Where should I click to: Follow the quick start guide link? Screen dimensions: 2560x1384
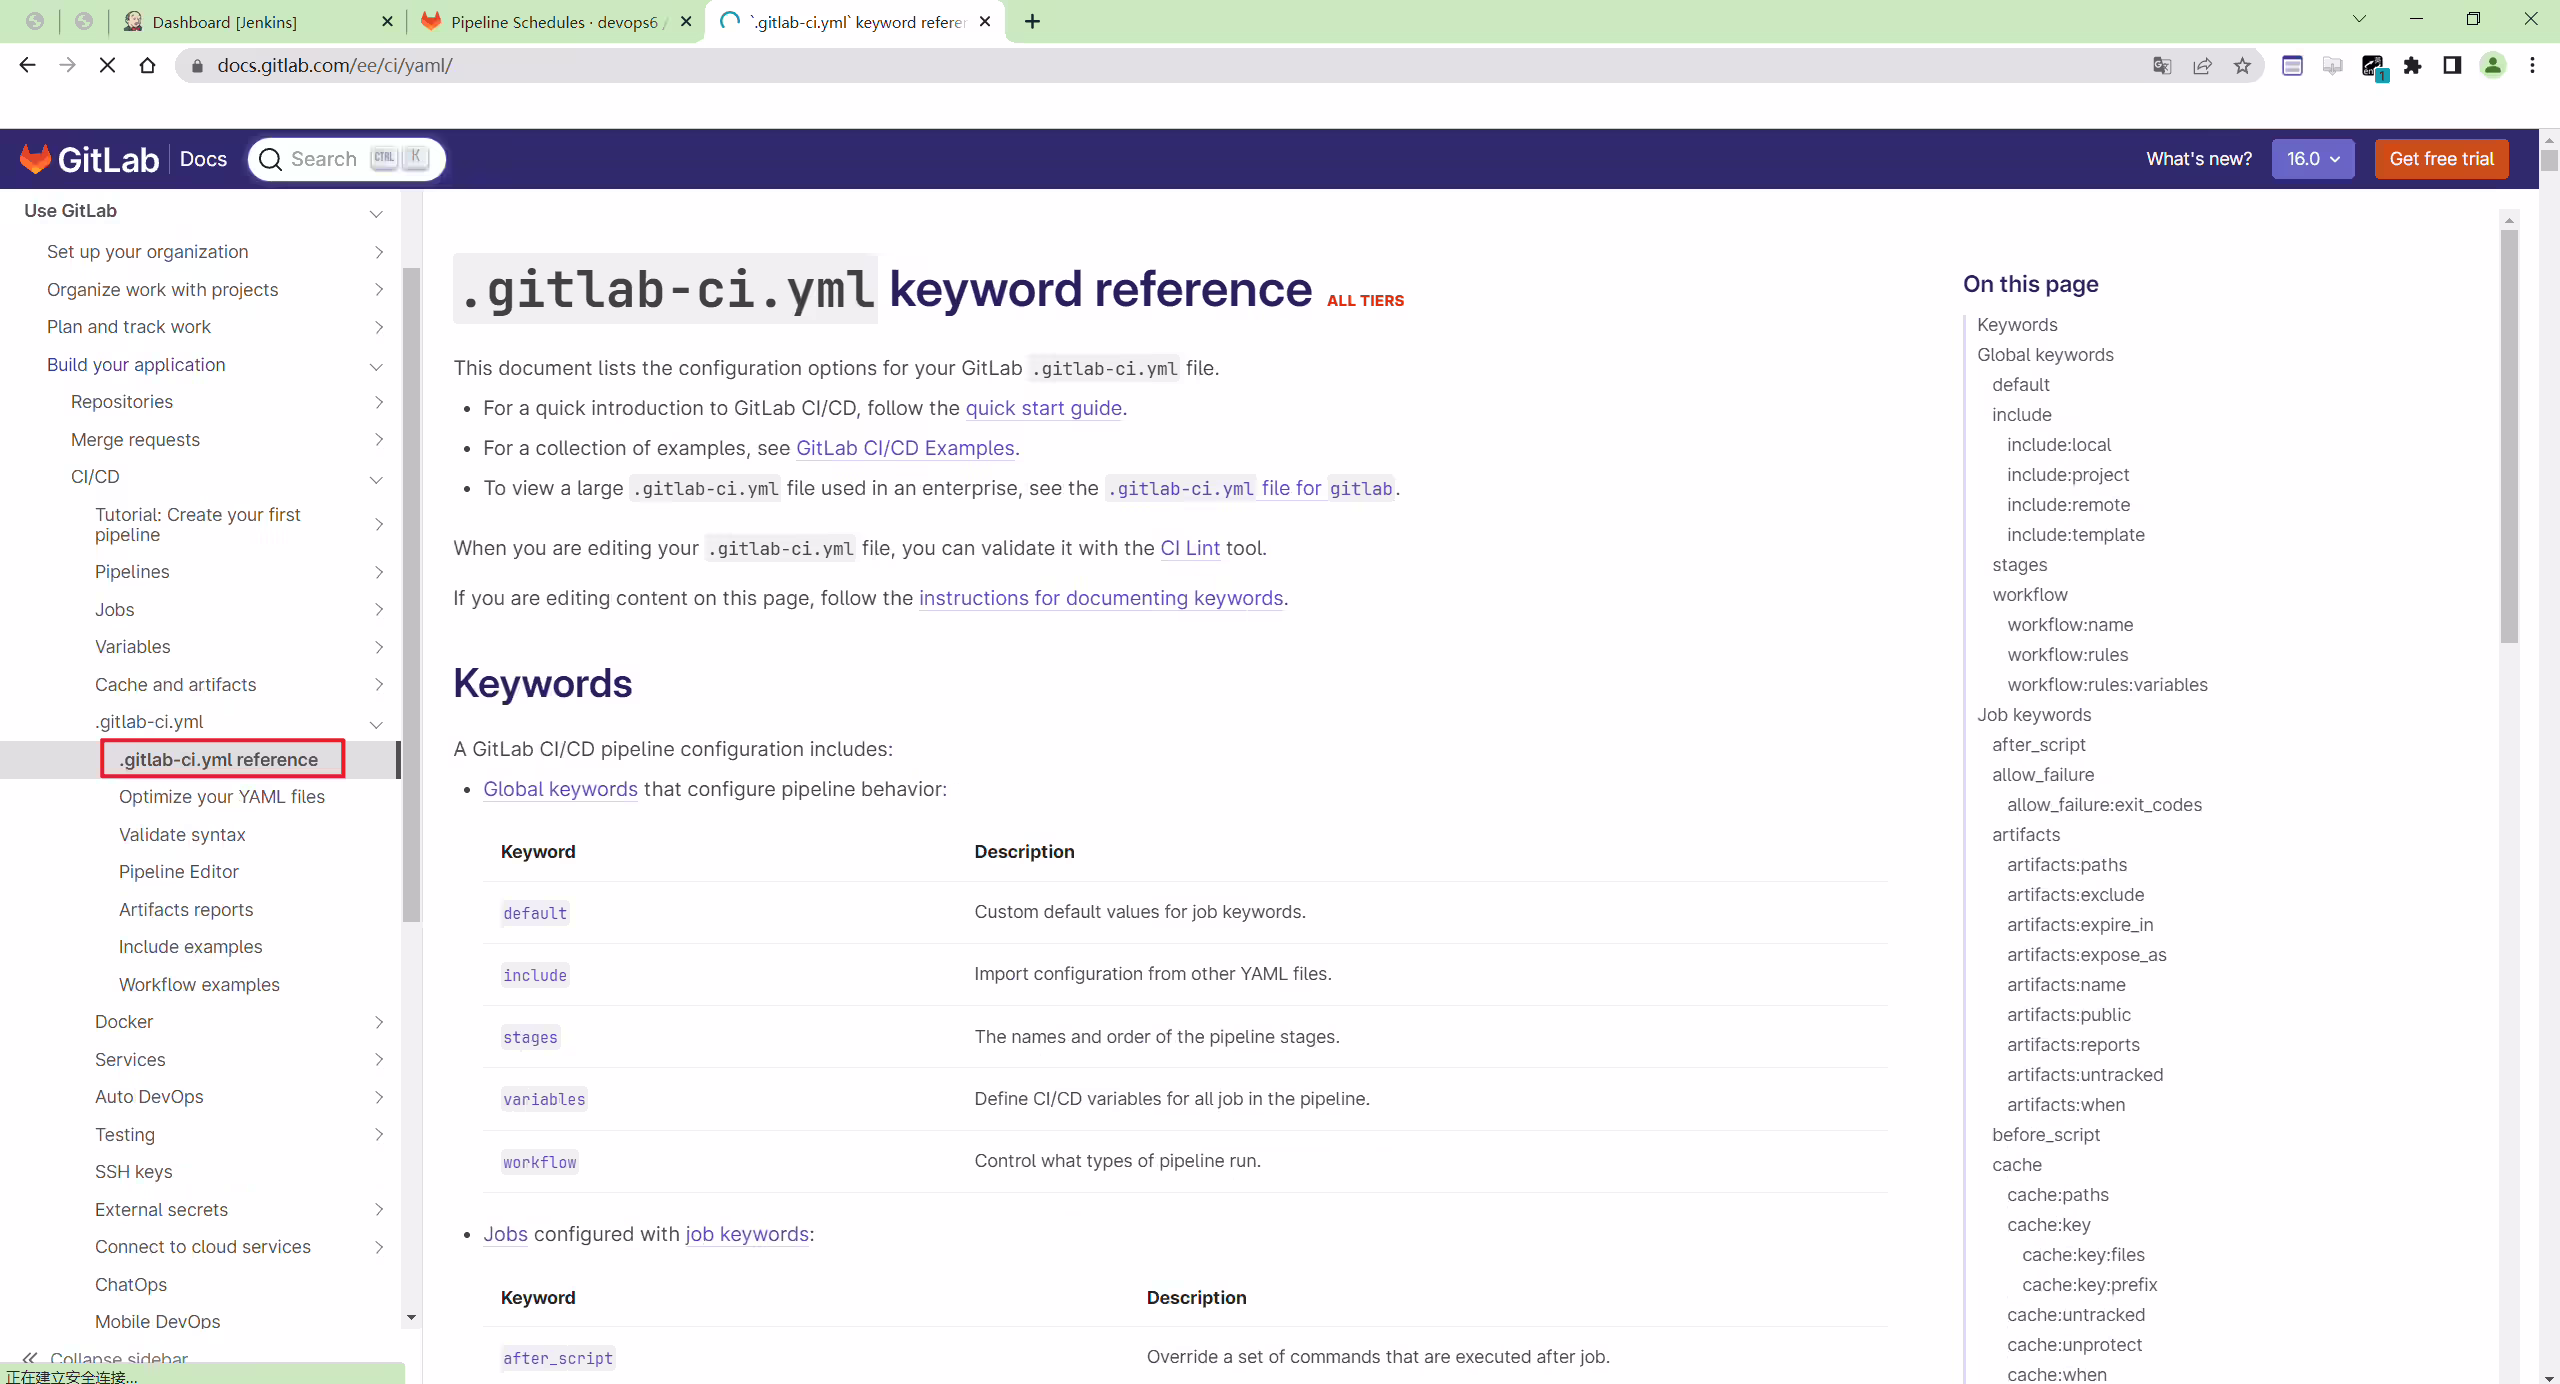(1044, 408)
